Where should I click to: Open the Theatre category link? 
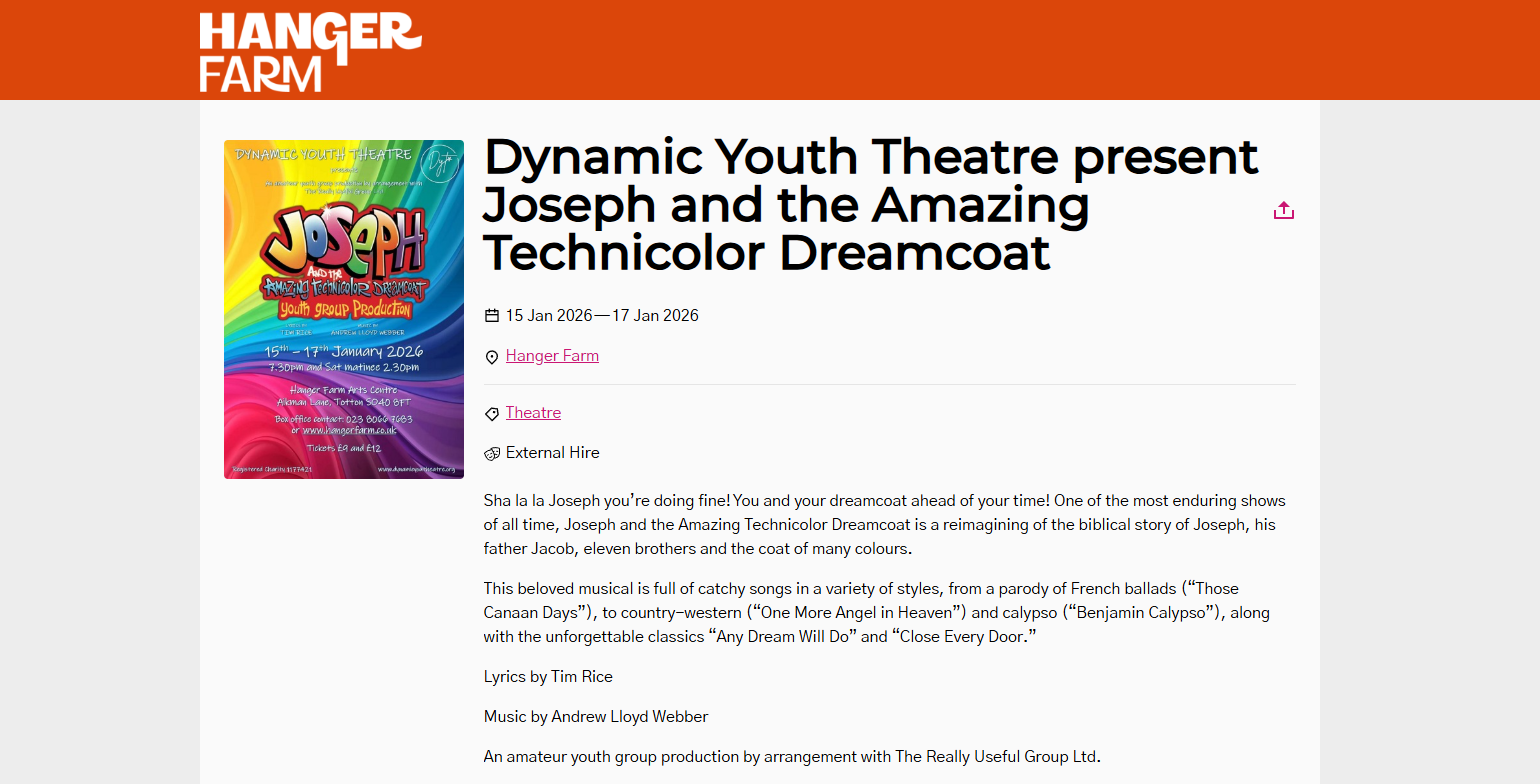(x=533, y=413)
